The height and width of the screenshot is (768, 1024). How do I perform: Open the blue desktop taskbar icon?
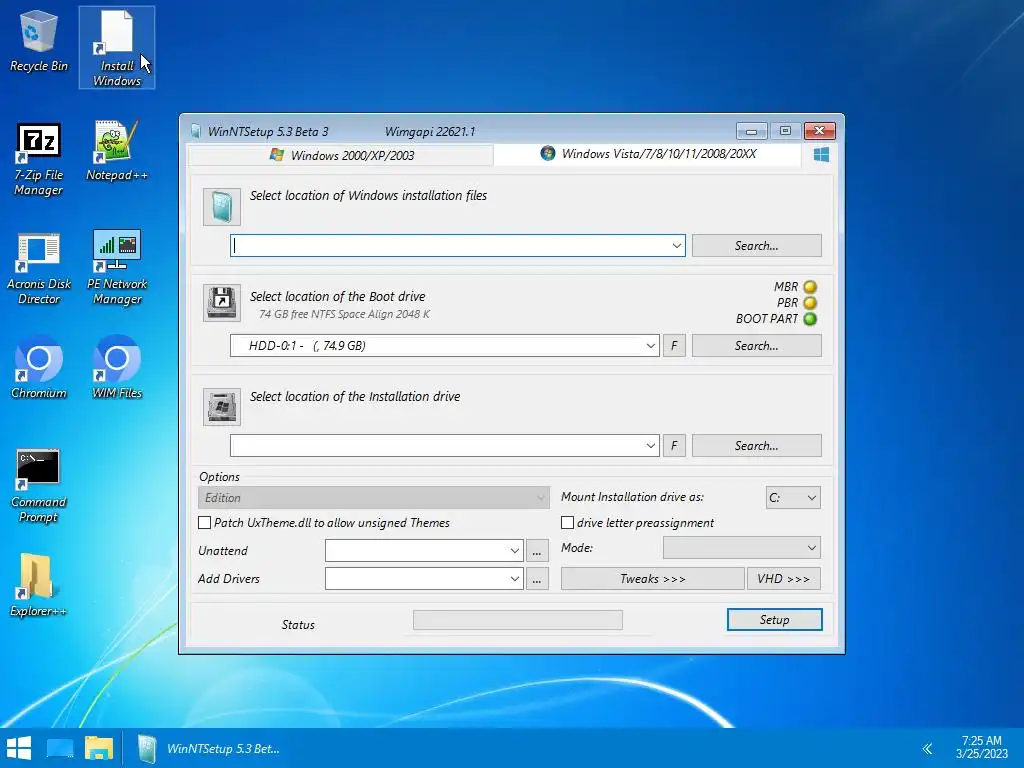(x=60, y=748)
